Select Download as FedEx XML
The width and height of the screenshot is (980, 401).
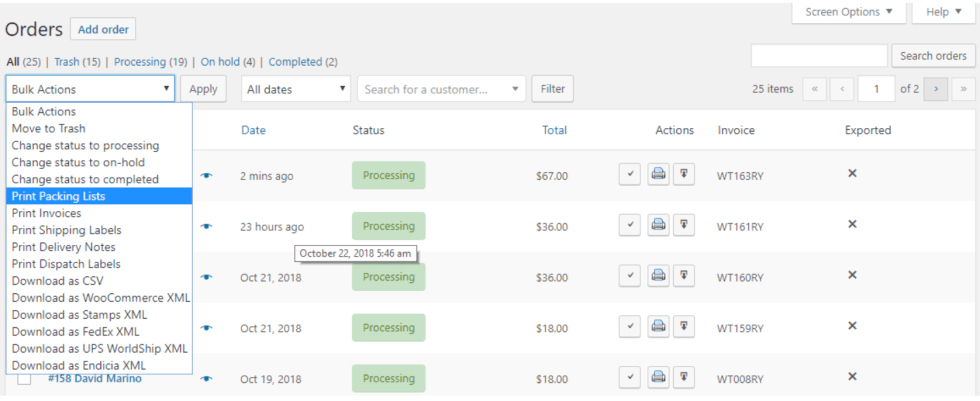(x=99, y=332)
